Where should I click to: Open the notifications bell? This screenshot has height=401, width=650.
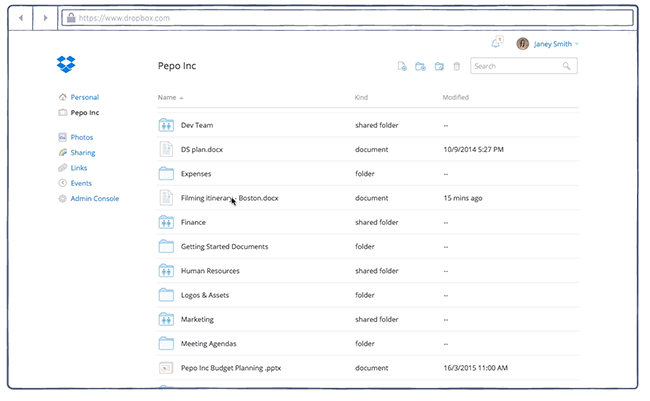click(x=496, y=43)
